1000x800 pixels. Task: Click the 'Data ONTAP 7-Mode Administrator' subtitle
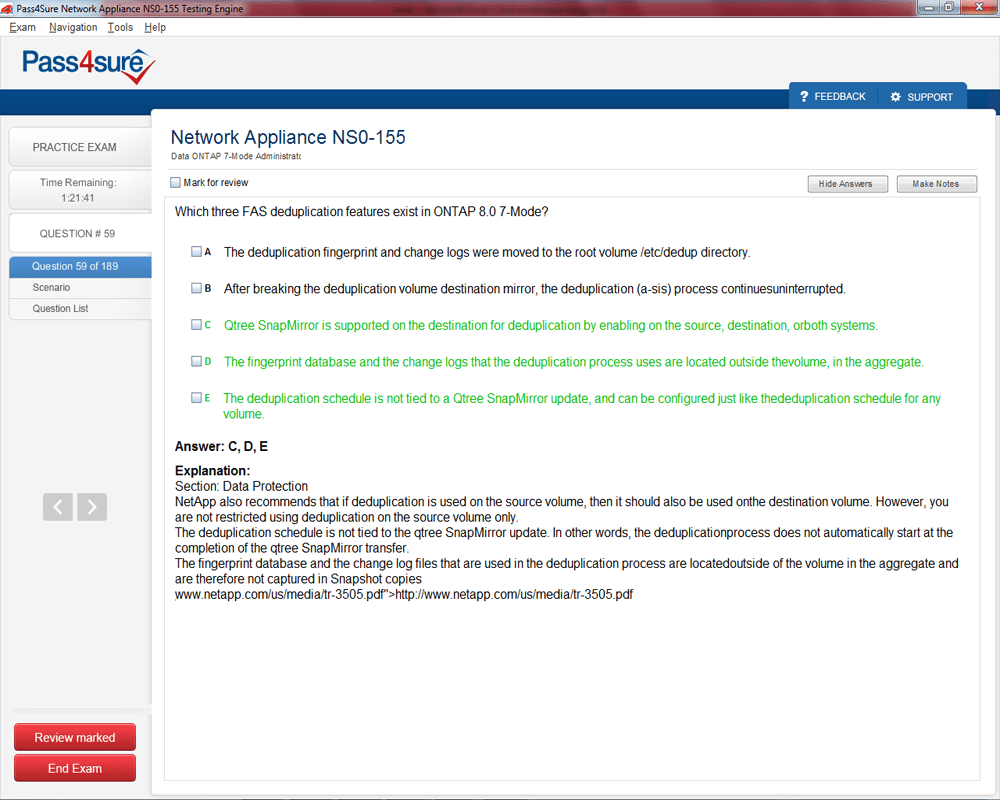coord(236,156)
